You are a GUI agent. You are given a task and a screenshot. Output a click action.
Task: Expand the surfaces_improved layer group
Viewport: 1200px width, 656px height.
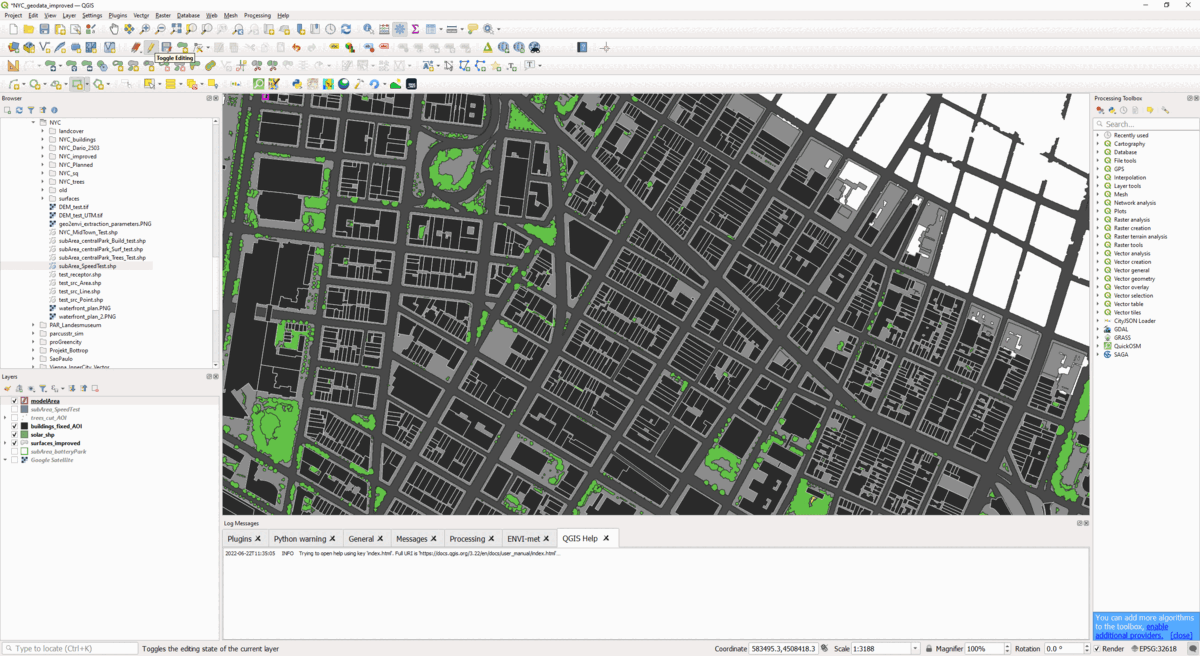click(x=6, y=443)
